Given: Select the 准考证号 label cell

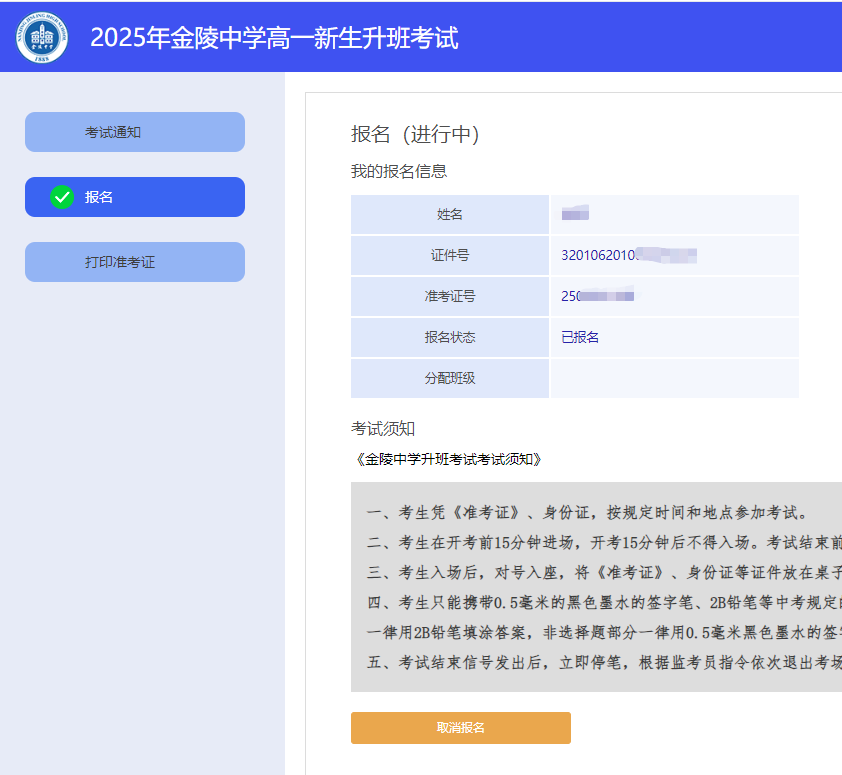Looking at the screenshot, I should click(x=449, y=296).
